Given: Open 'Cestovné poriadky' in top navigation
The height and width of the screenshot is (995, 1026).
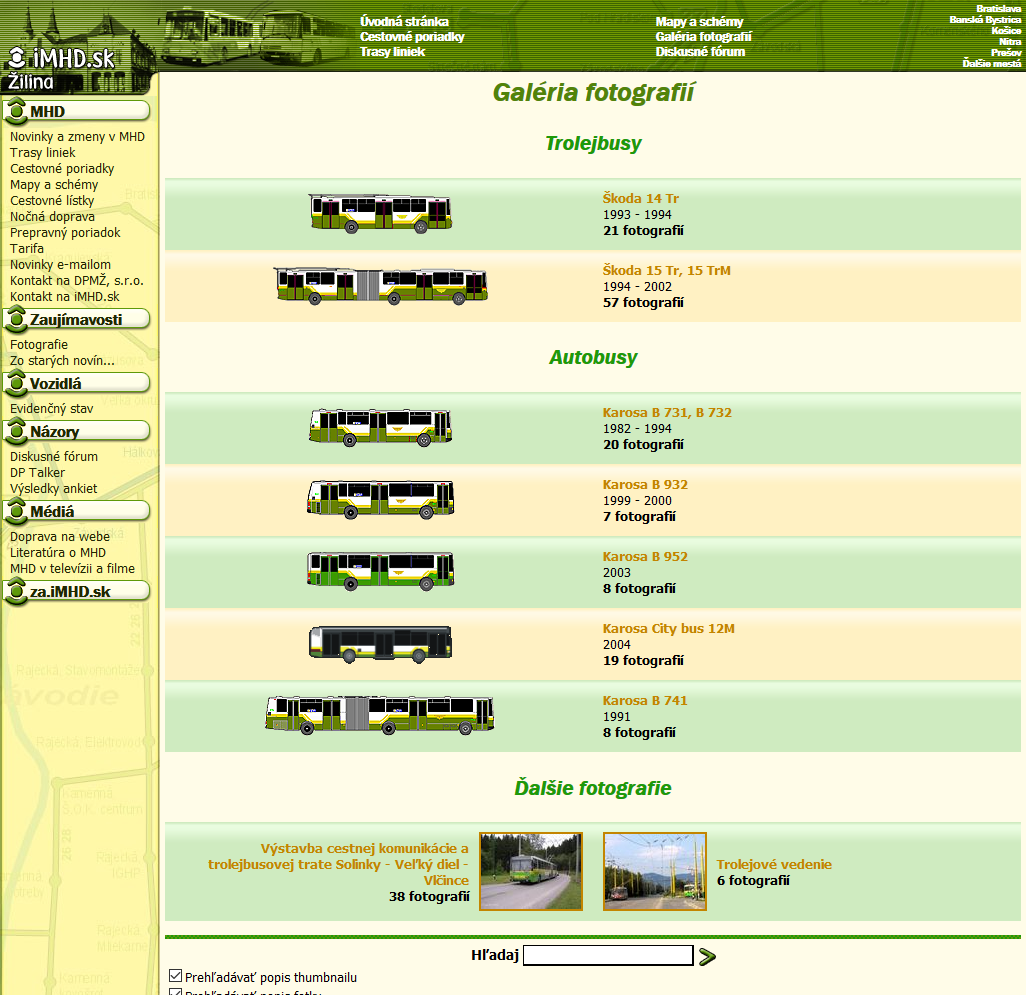Looking at the screenshot, I should (x=412, y=37).
